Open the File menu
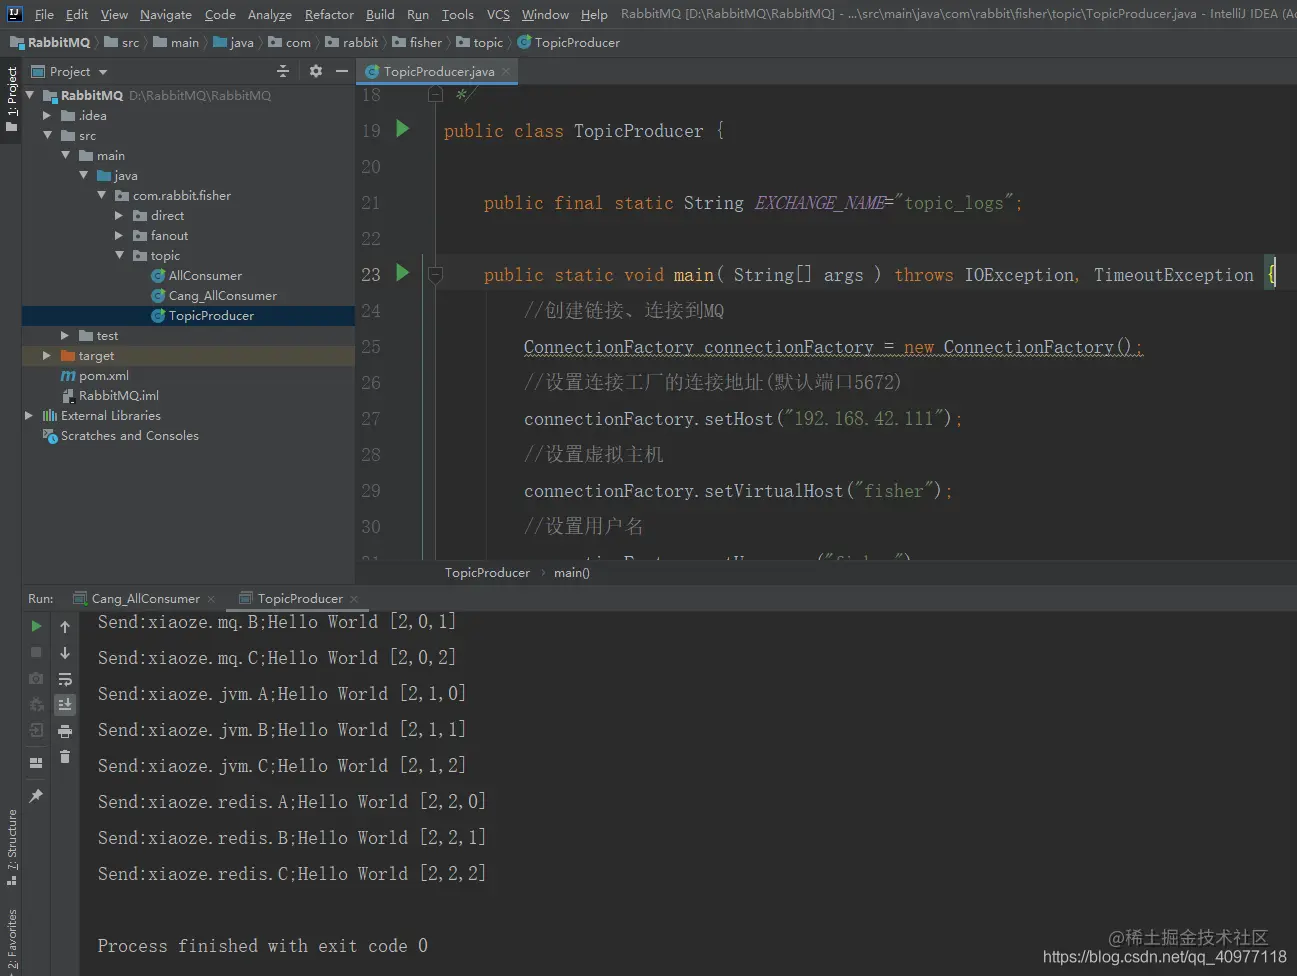The width and height of the screenshot is (1297, 976). tap(44, 14)
